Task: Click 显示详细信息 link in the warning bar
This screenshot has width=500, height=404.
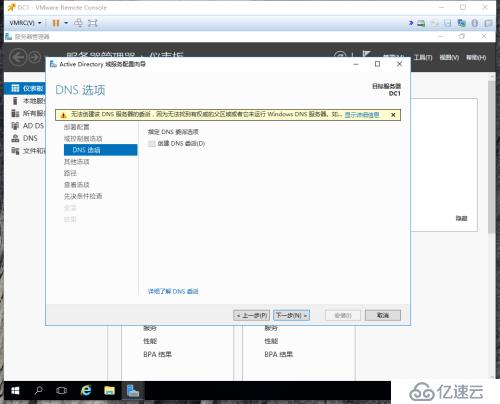Action: [x=362, y=115]
